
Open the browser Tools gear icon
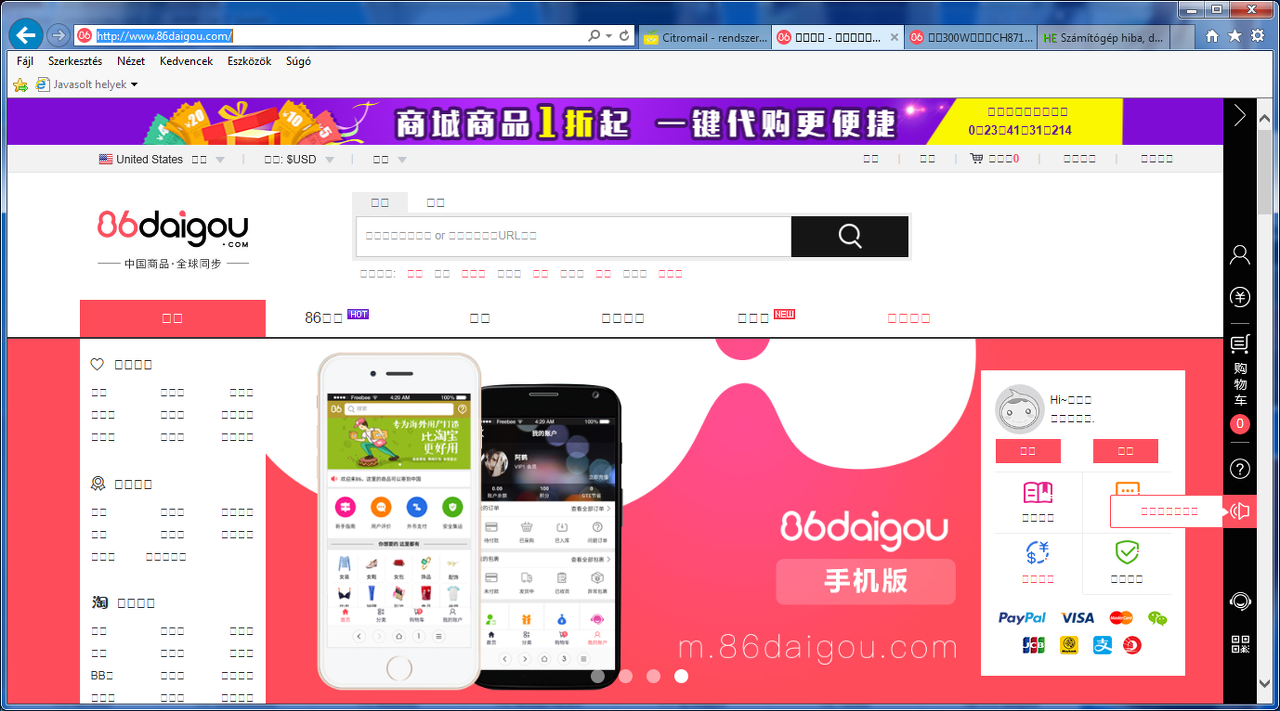[1258, 36]
